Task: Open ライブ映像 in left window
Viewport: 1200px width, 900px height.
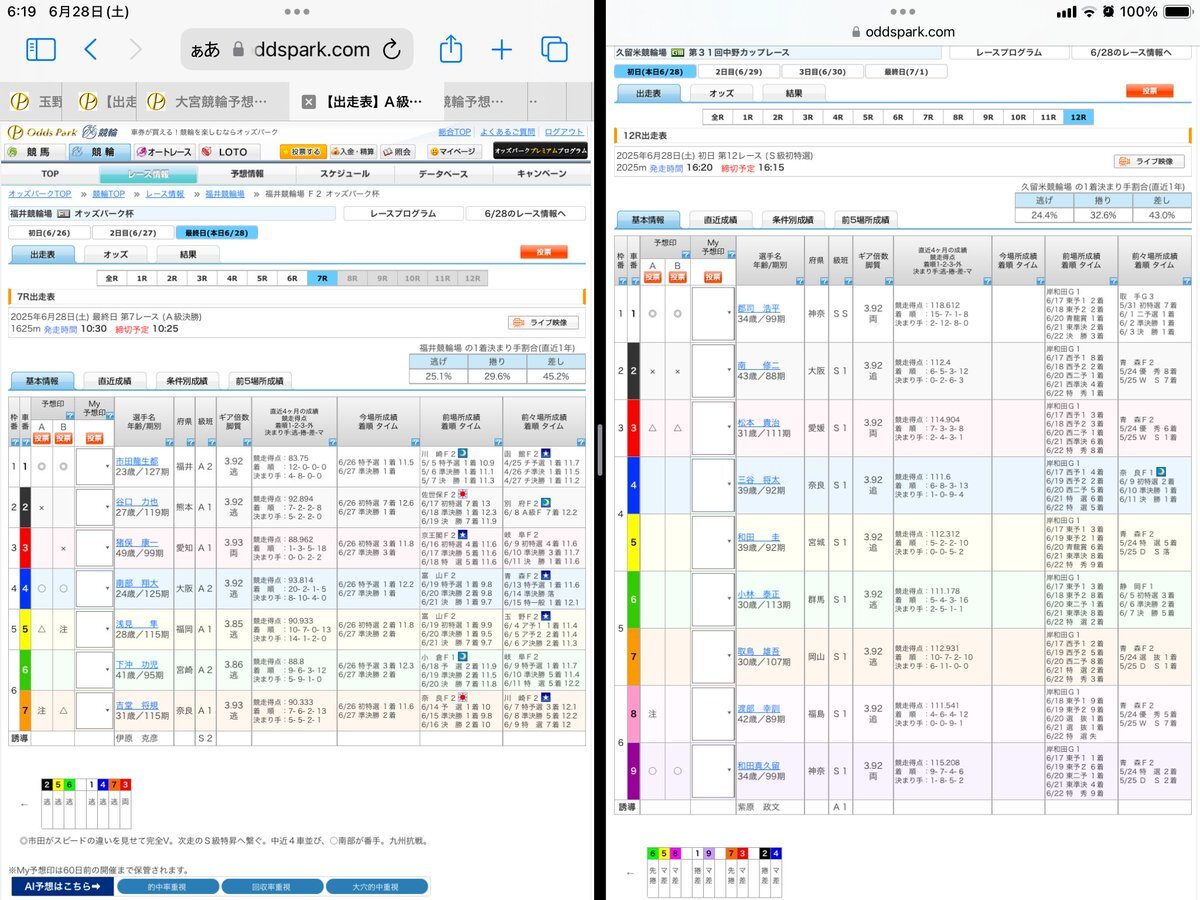Action: pos(543,322)
